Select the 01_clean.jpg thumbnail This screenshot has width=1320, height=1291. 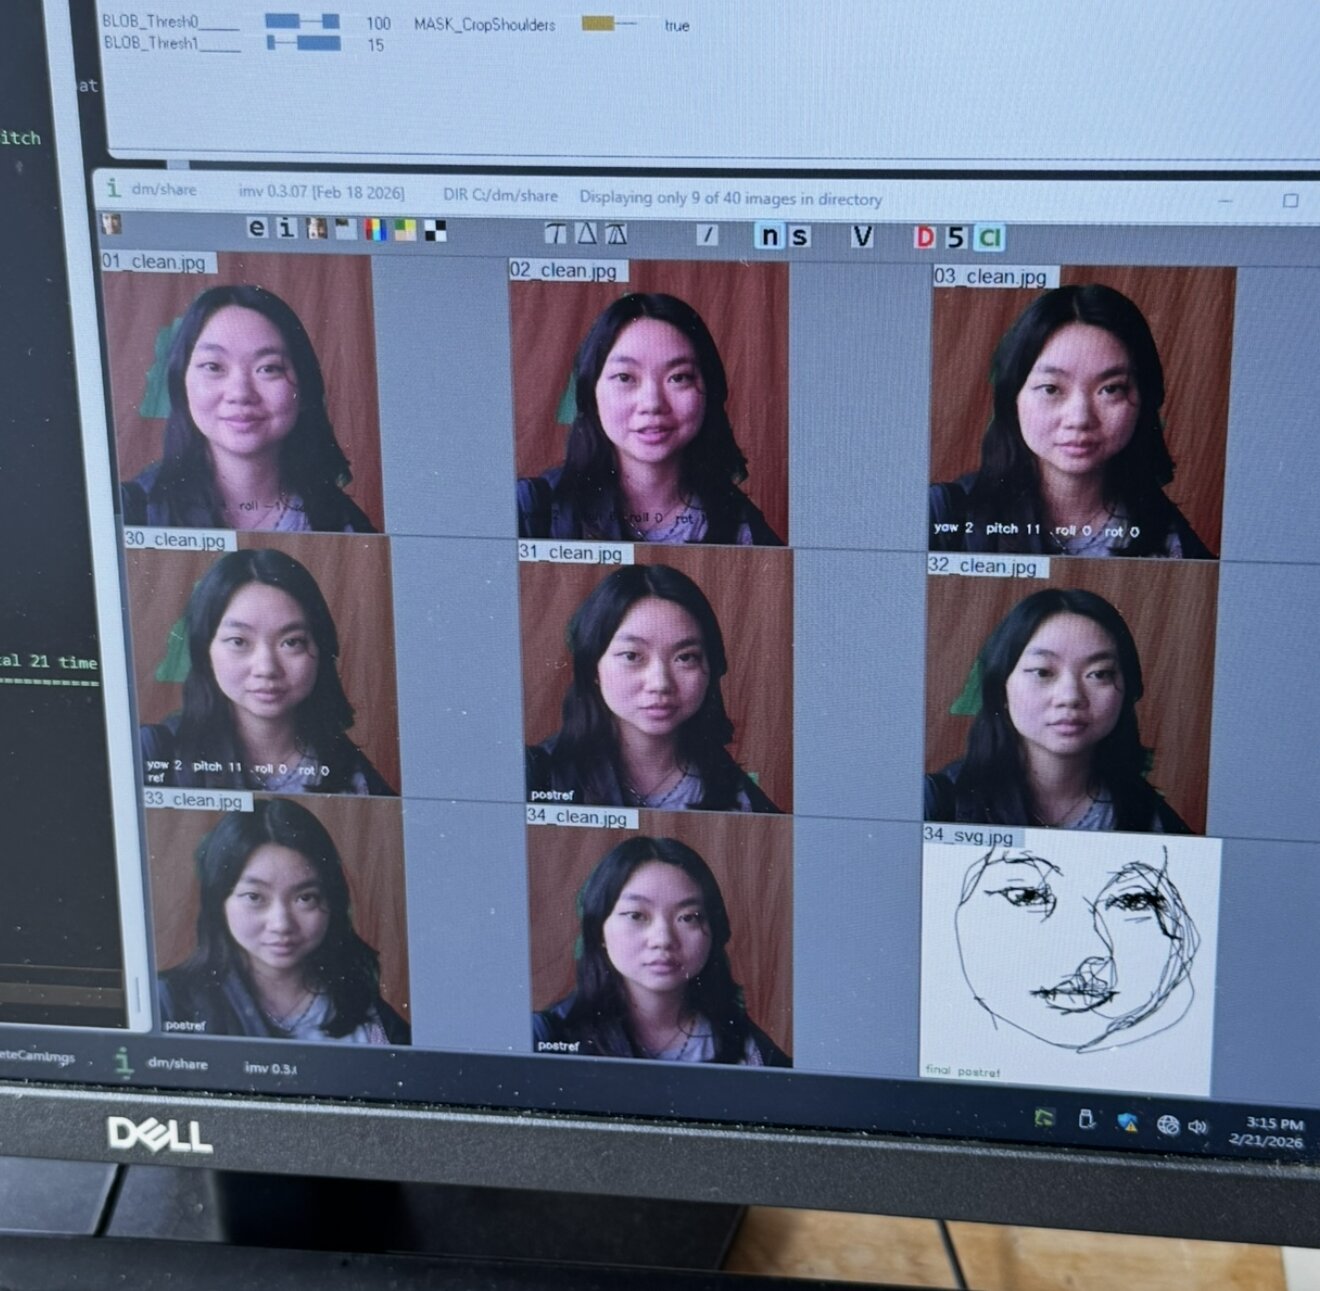[x=243, y=392]
